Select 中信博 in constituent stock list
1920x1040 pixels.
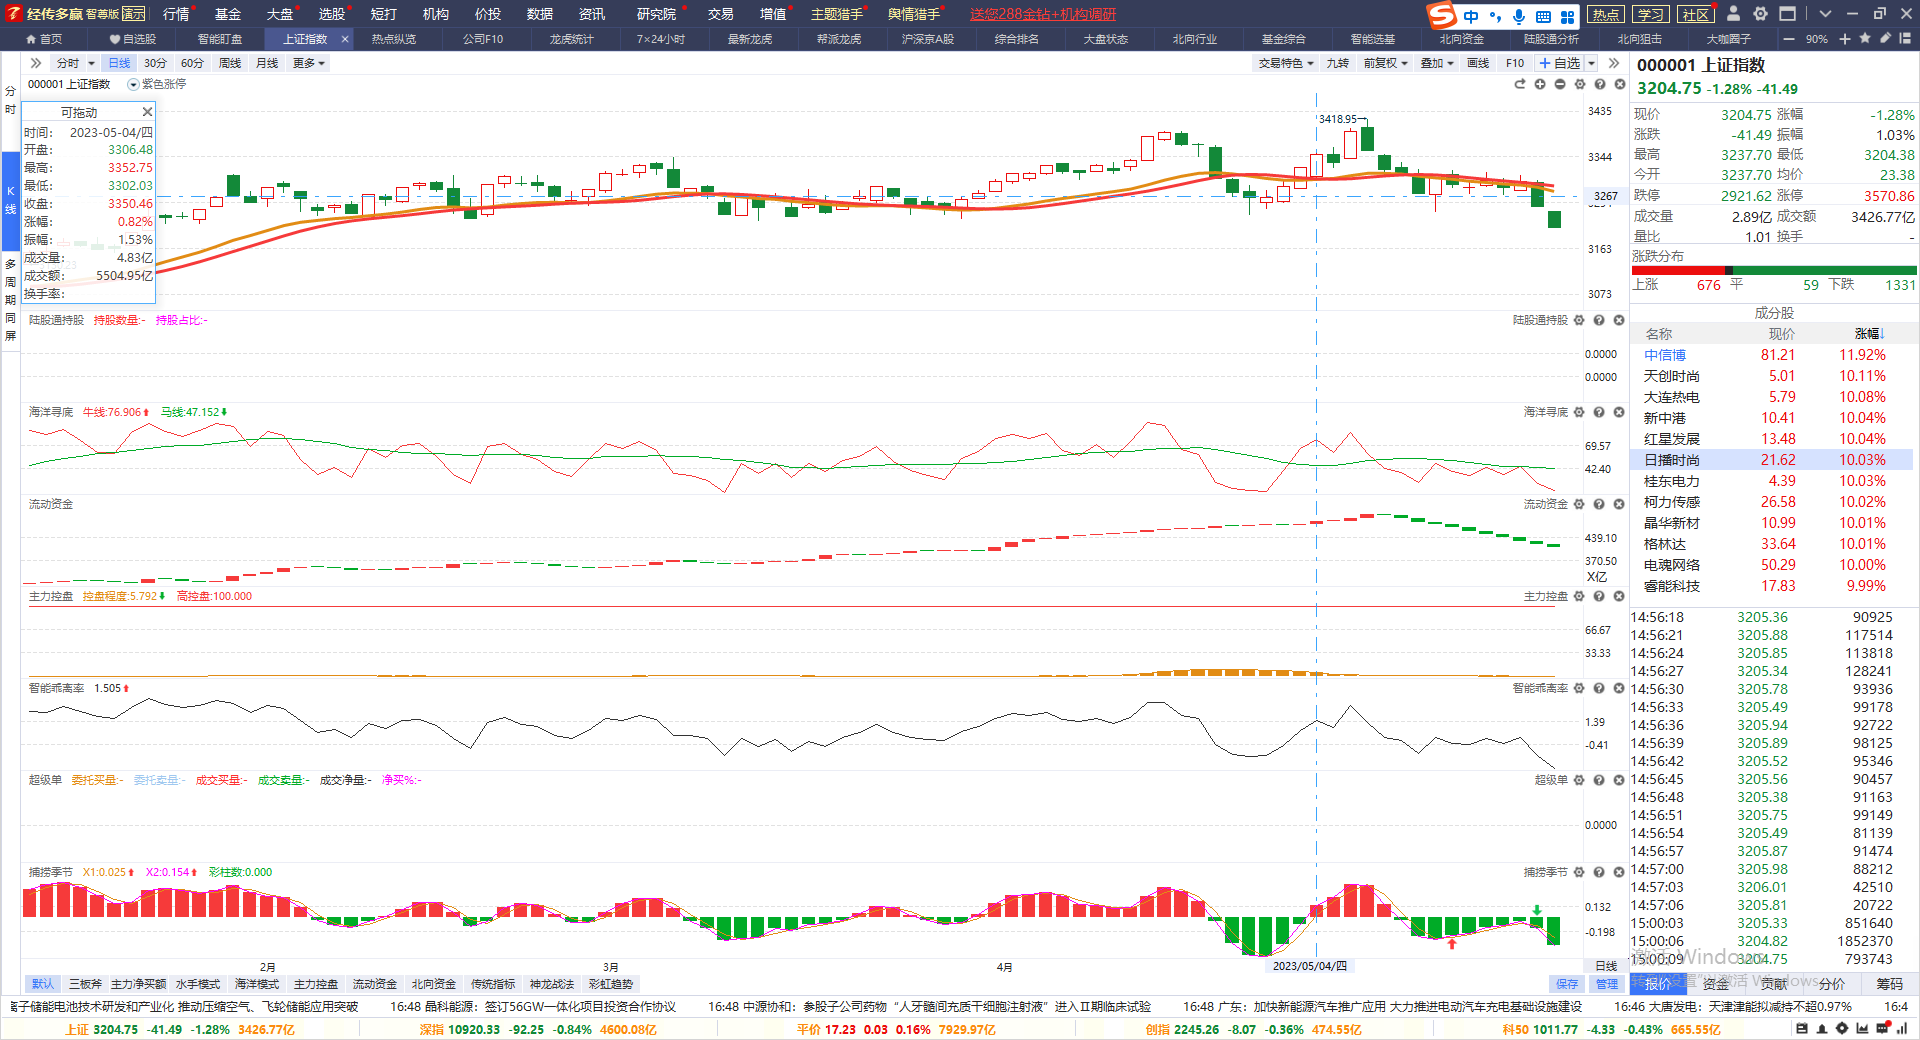1665,355
